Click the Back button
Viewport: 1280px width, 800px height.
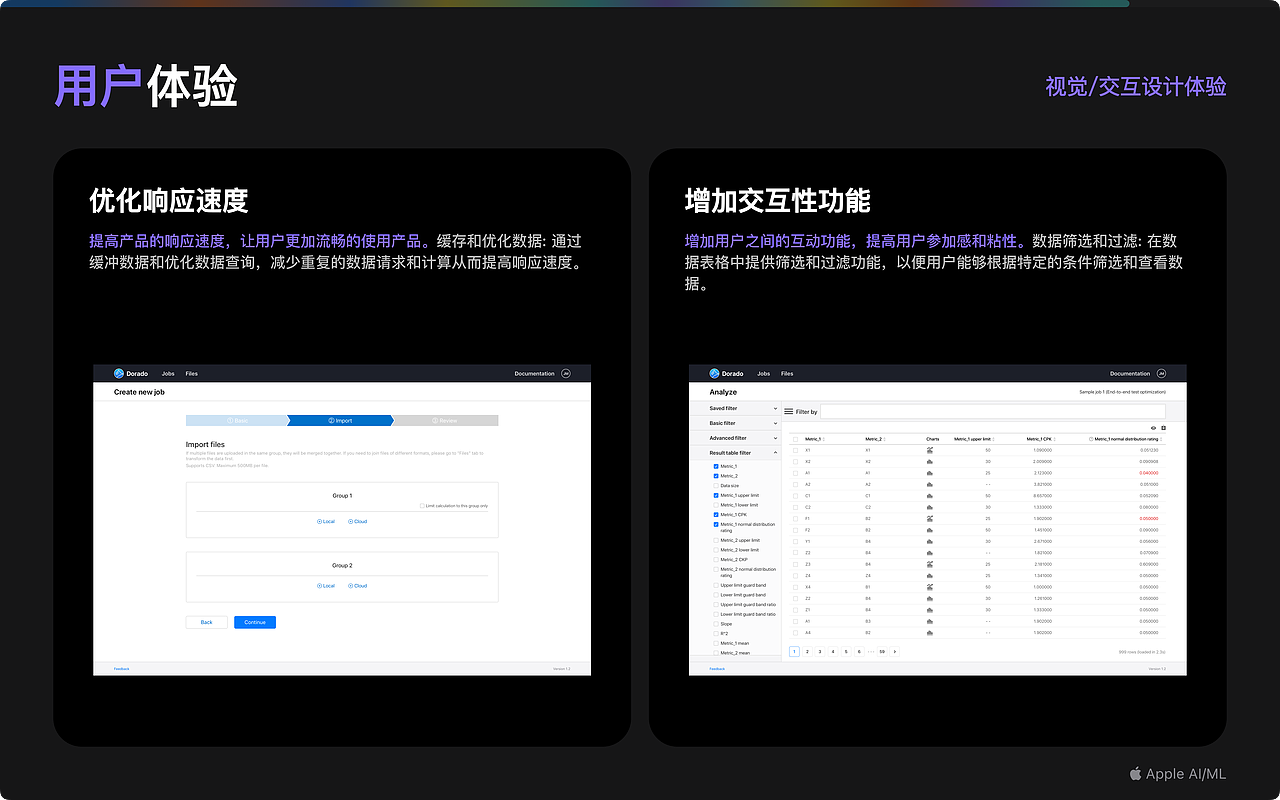206,622
